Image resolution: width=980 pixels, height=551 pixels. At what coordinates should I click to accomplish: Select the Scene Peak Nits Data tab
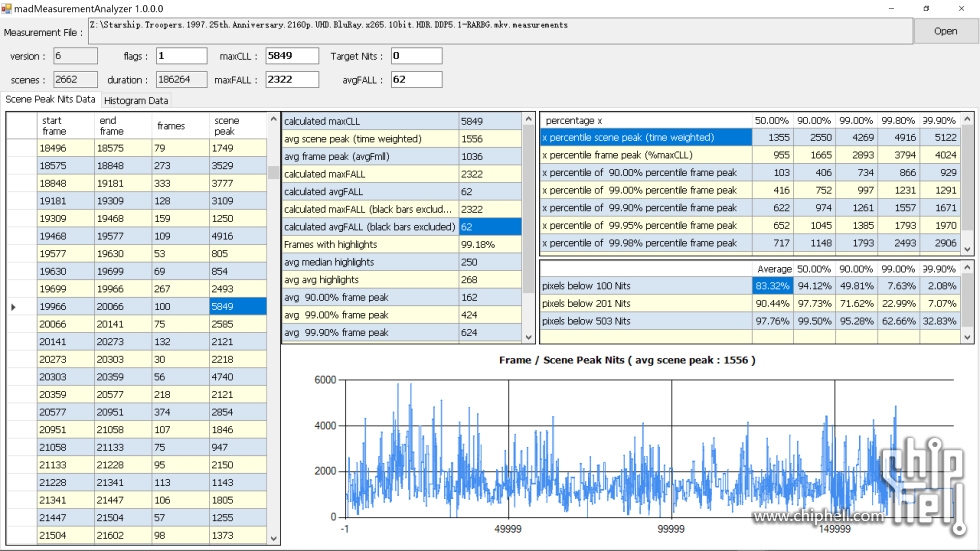(51, 99)
